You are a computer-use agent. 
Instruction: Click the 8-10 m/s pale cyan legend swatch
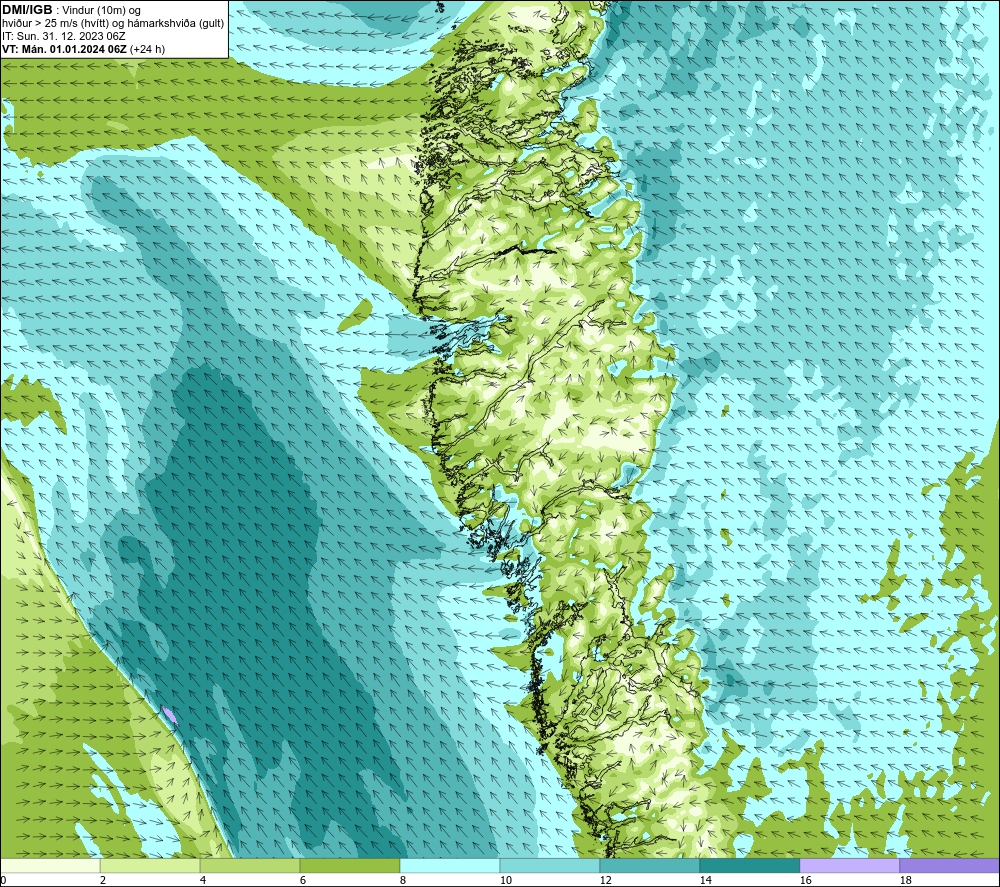click(450, 866)
